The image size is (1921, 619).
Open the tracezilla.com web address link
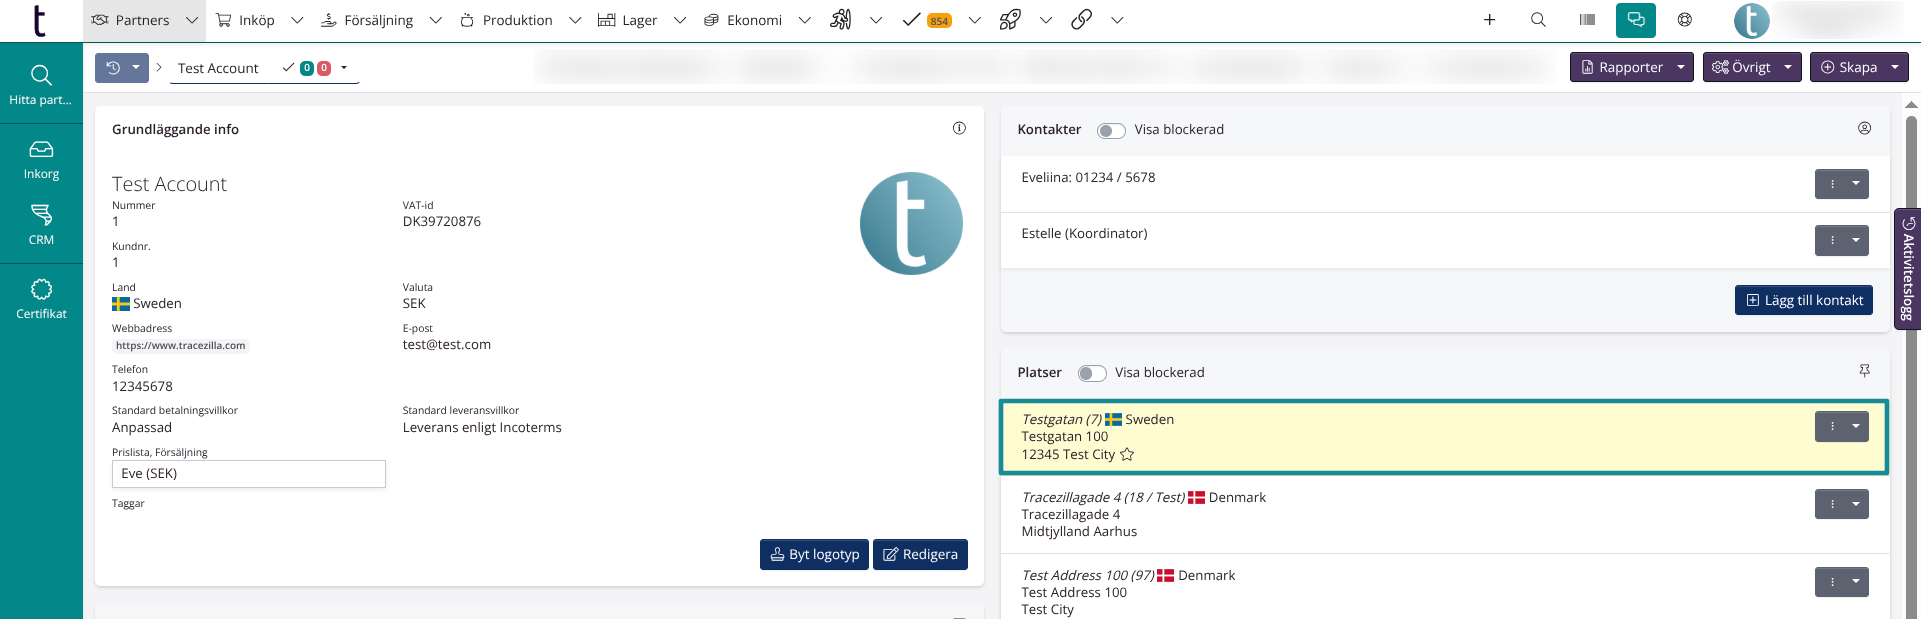(180, 346)
